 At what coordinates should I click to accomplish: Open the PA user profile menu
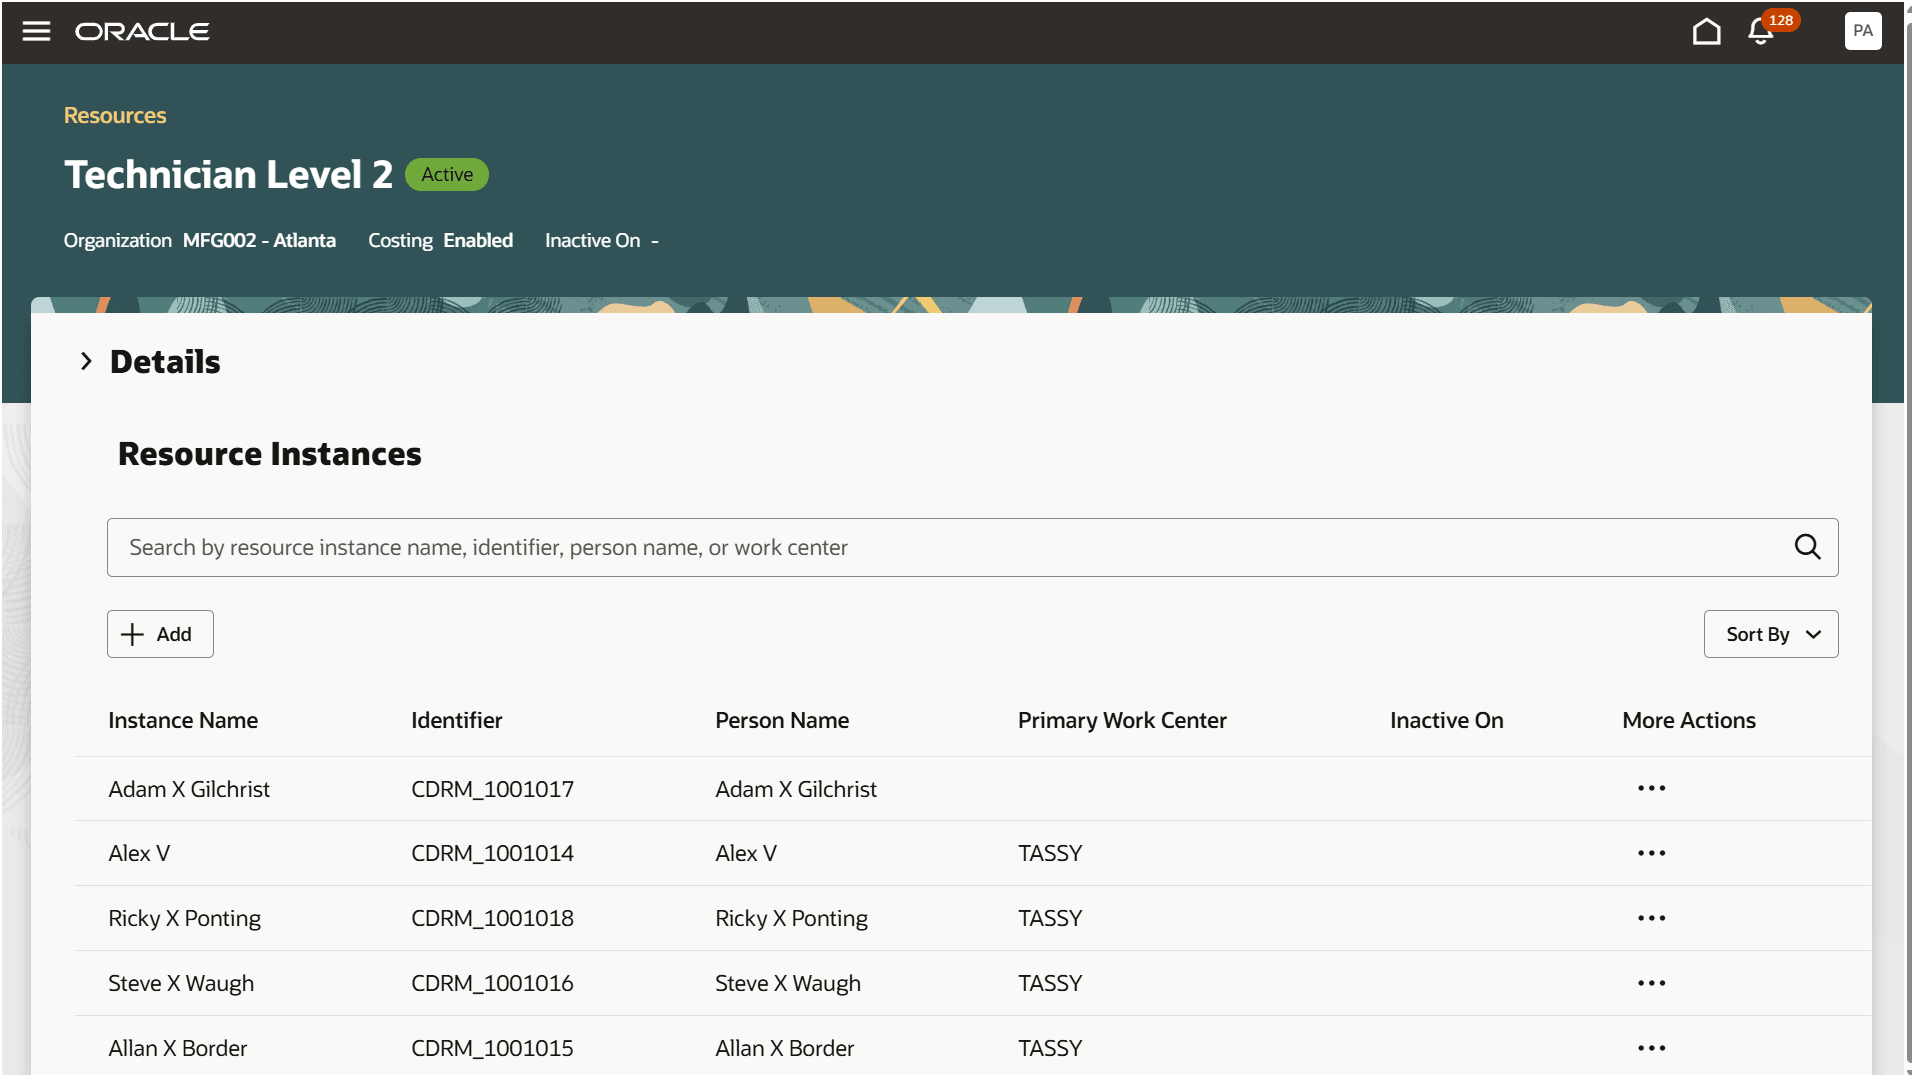coord(1862,31)
